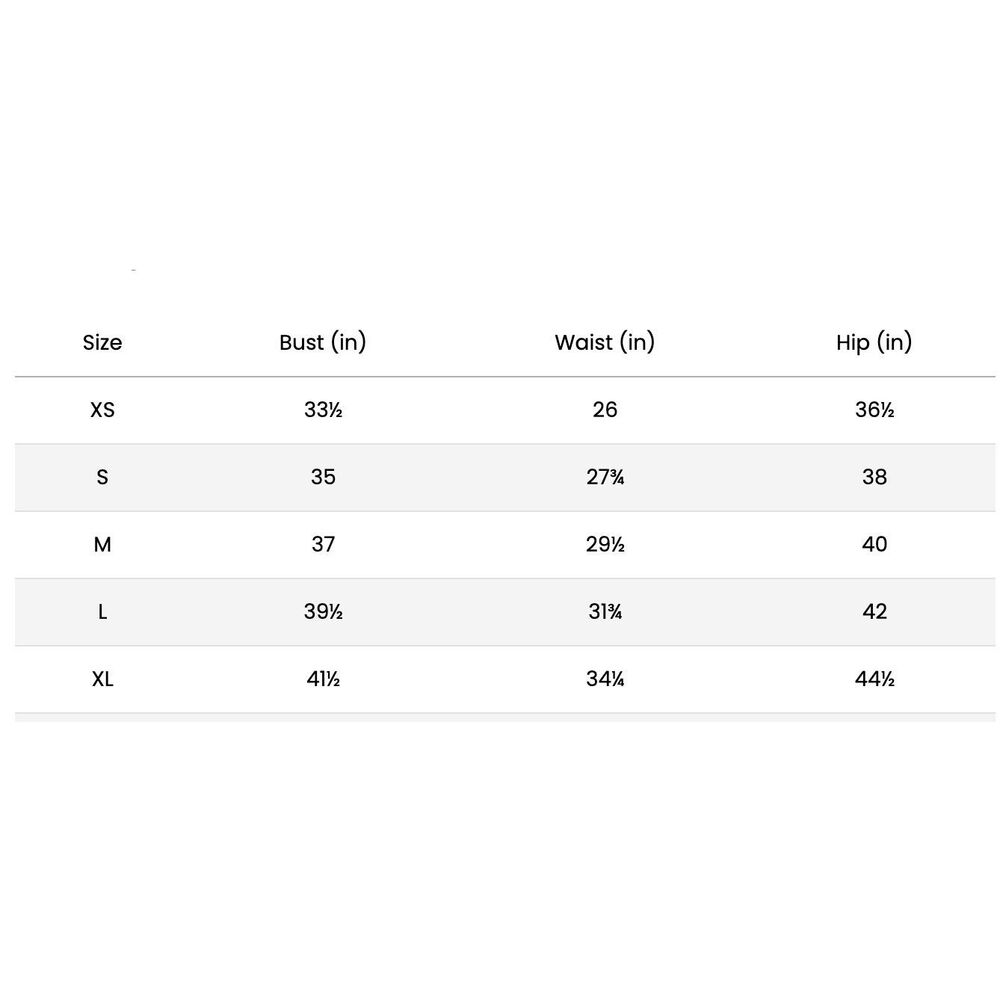Screen dimensions: 1000x1000
Task: Click the XL hip value 44½
Action: pyautogui.click(x=874, y=679)
